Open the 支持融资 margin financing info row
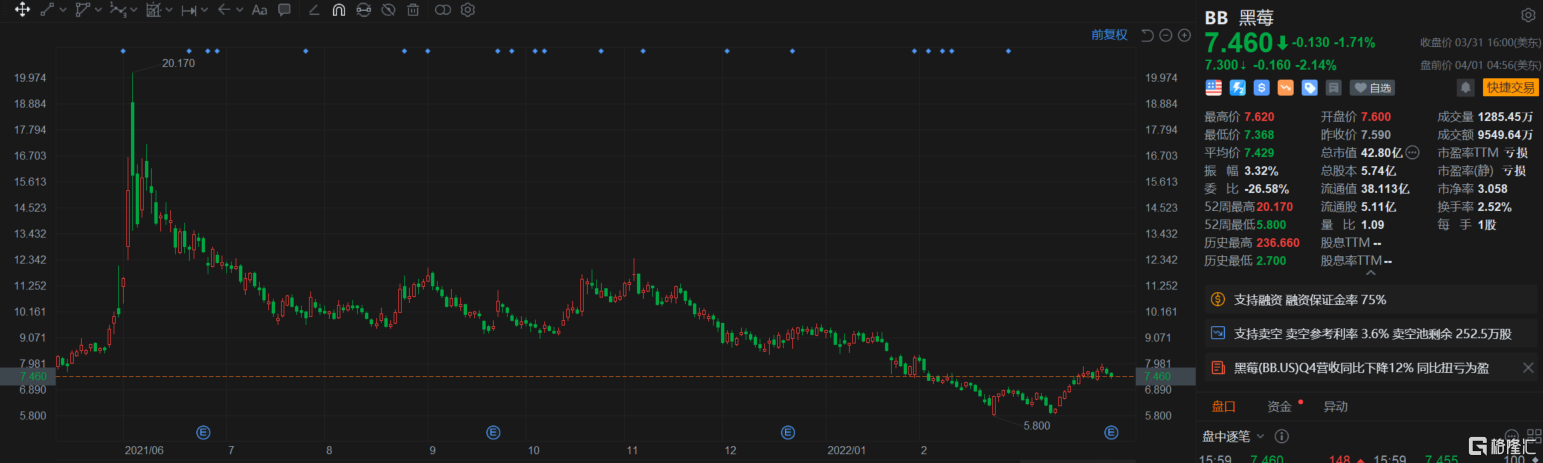This screenshot has height=463, width=1543. (1371, 299)
